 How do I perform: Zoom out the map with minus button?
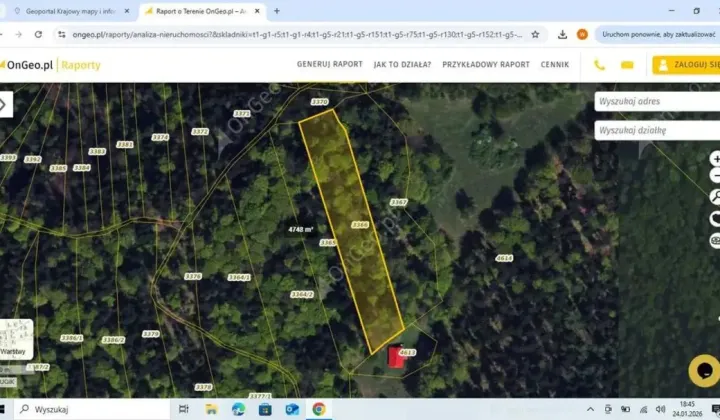pyautogui.click(x=715, y=175)
